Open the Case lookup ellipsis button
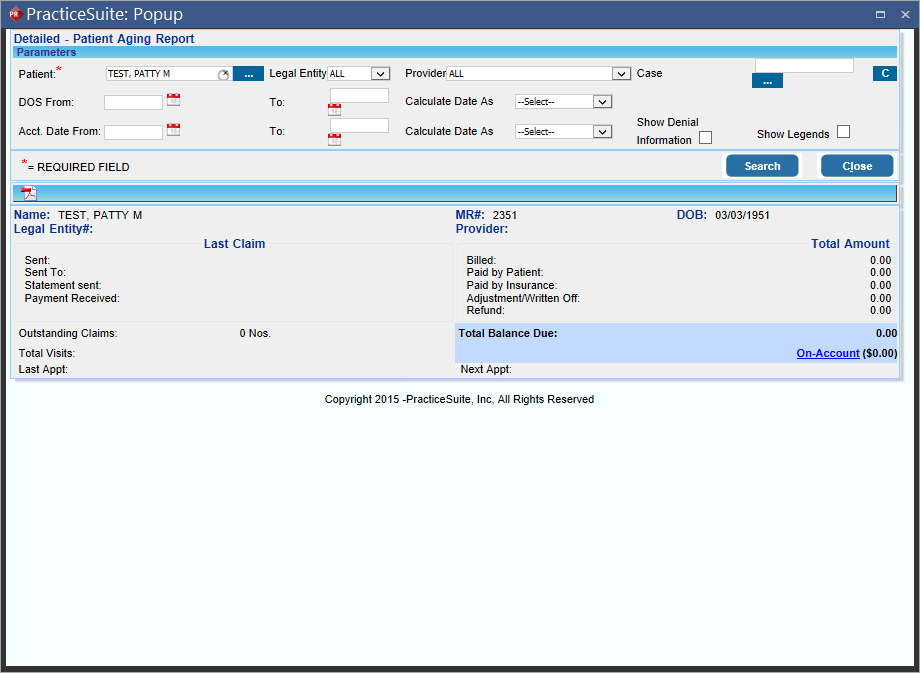The height and width of the screenshot is (673, 920). [767, 80]
